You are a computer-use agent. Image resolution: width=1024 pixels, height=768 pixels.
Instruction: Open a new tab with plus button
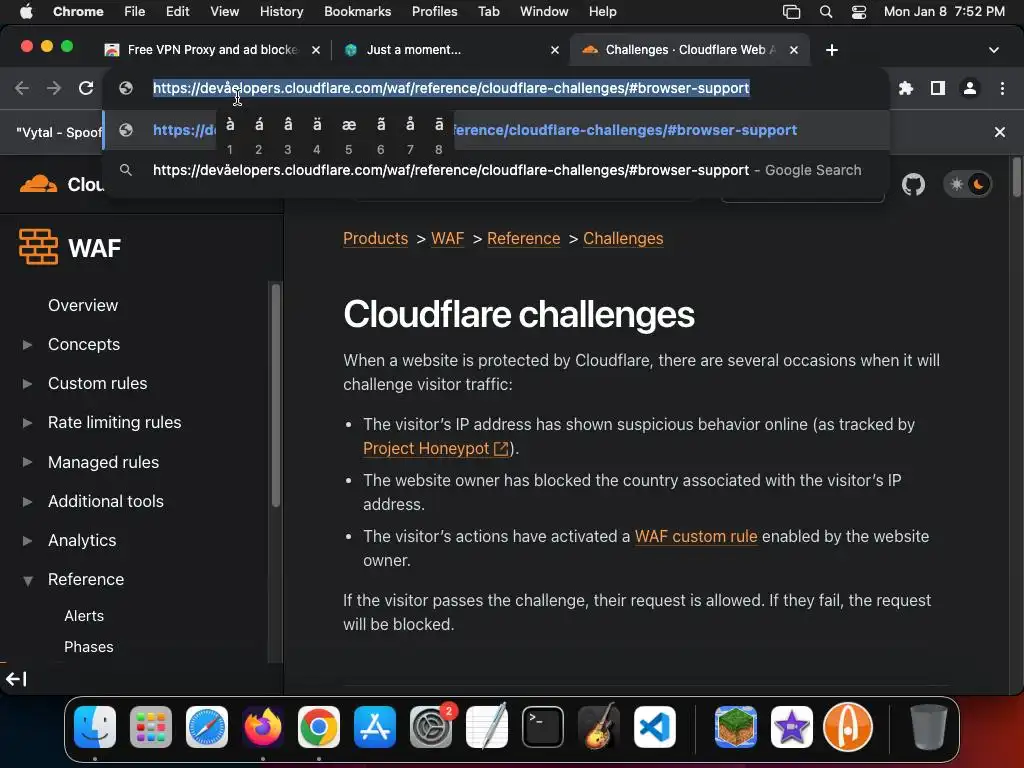pyautogui.click(x=831, y=50)
